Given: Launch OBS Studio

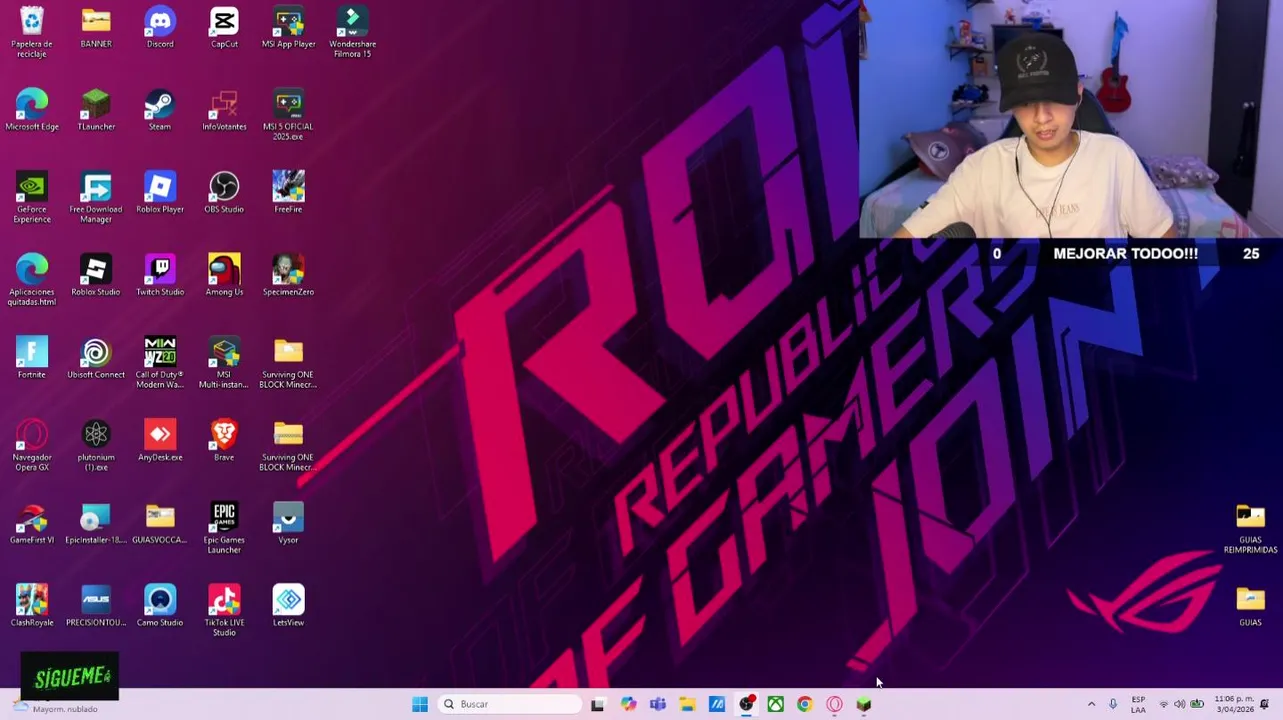Looking at the screenshot, I should 224,193.
